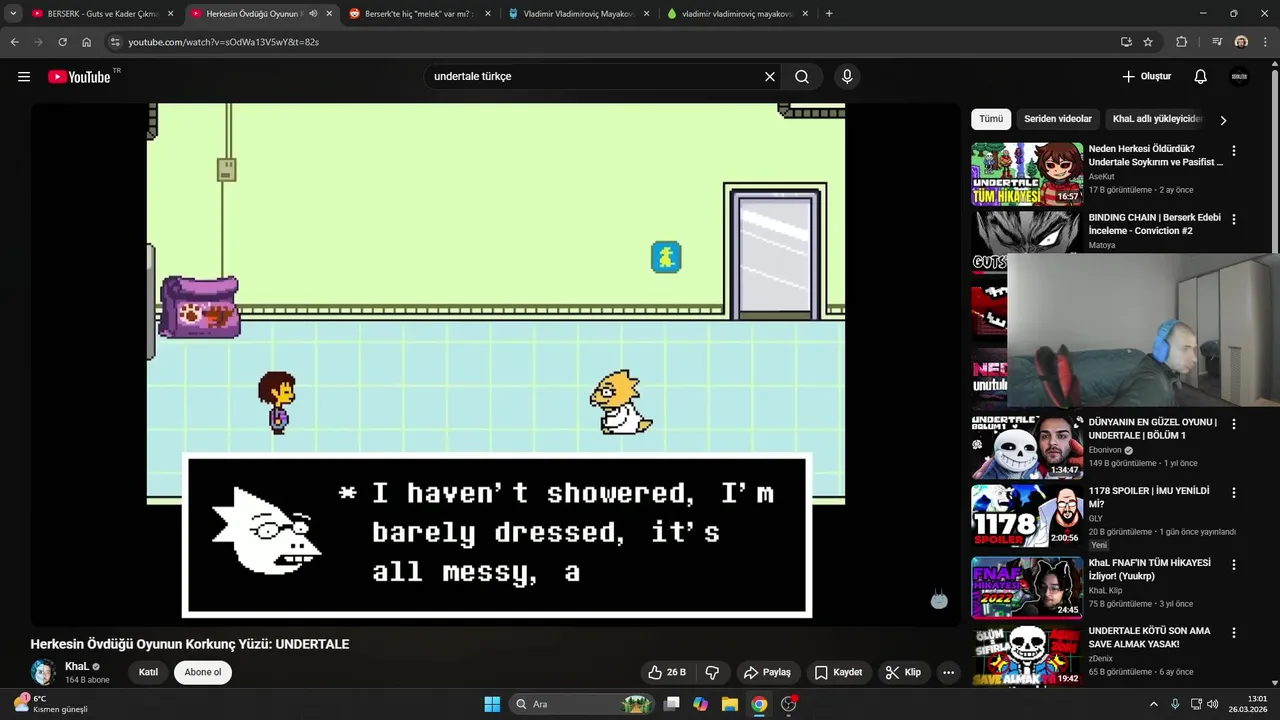The image size is (1280, 720).
Task: Open File Explorer from taskbar
Action: [x=730, y=704]
